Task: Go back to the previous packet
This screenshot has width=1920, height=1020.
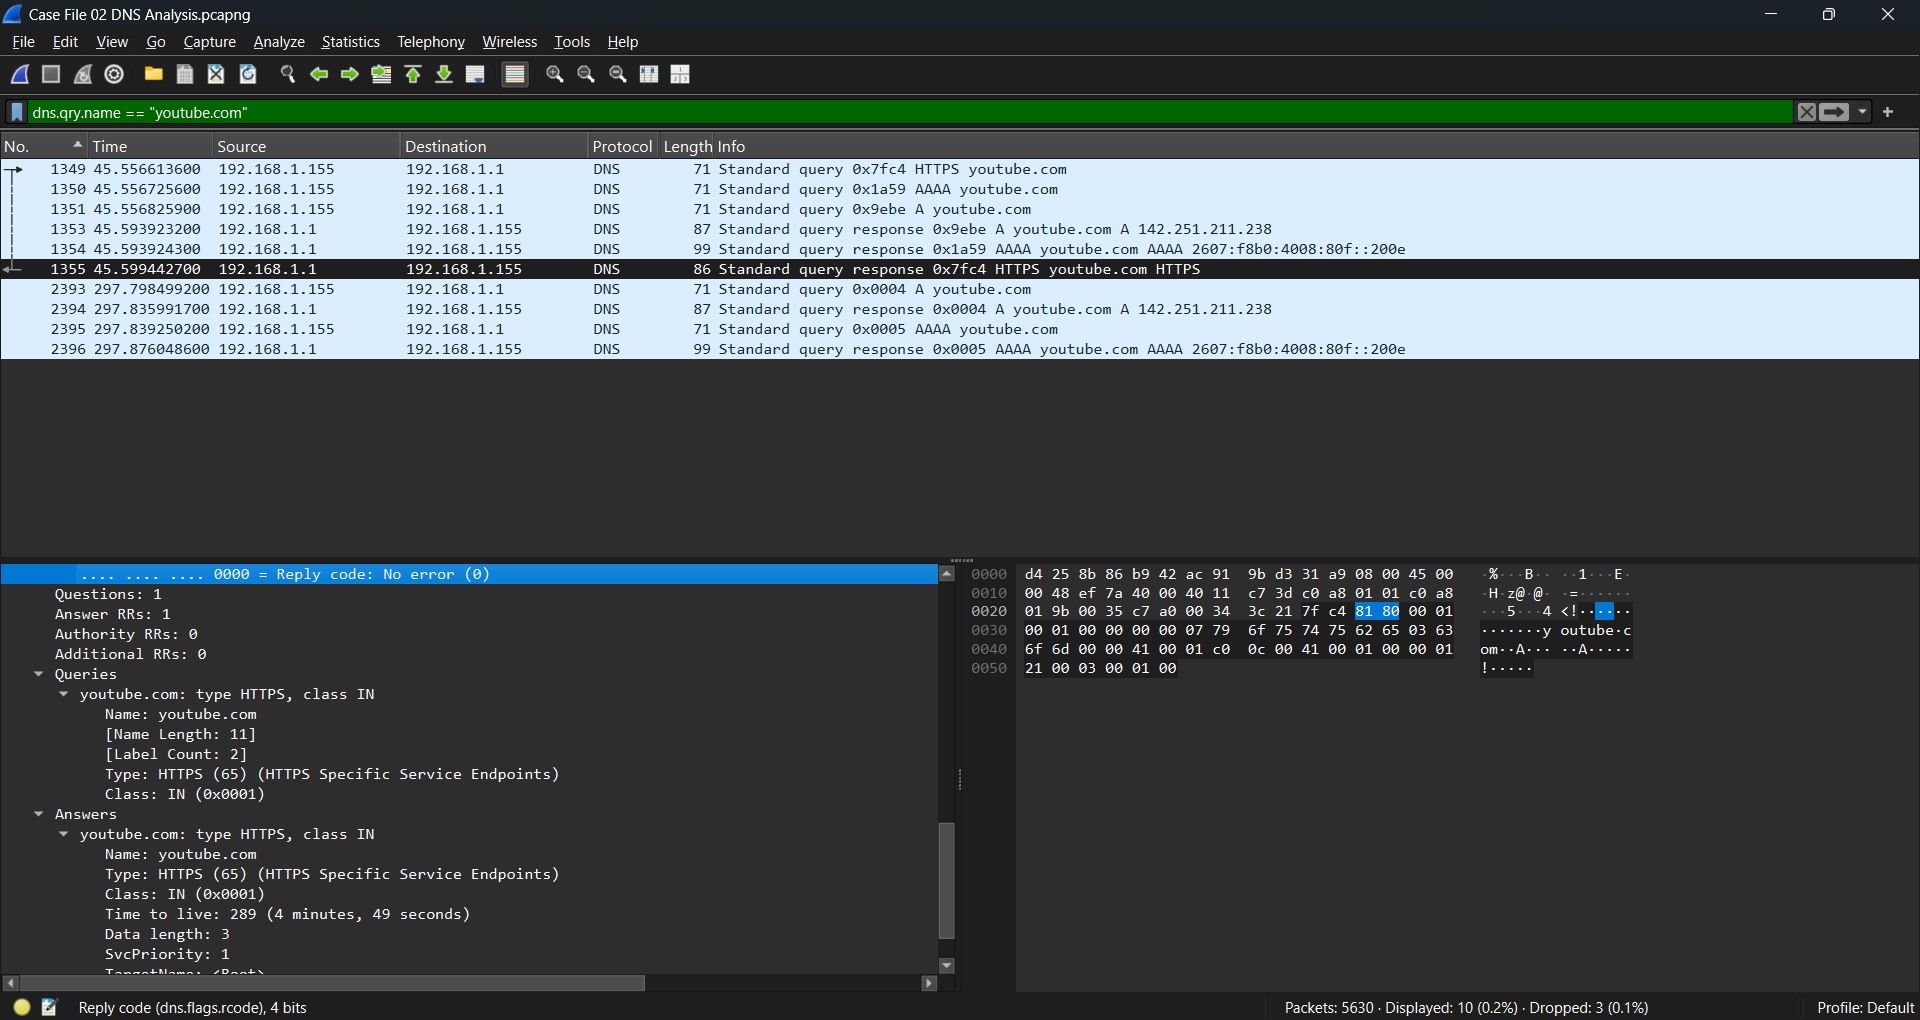Action: click(x=319, y=74)
